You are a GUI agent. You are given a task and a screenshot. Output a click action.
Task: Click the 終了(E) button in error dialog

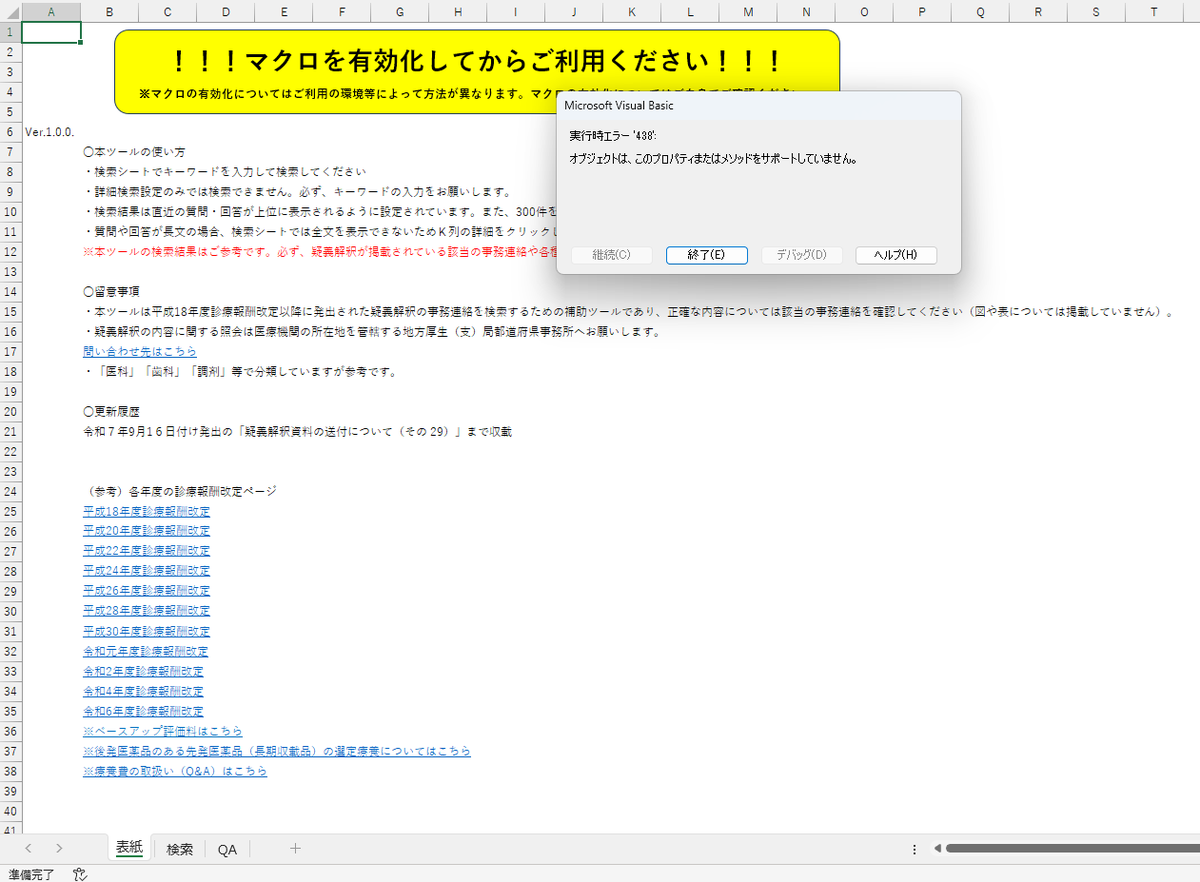(x=706, y=255)
